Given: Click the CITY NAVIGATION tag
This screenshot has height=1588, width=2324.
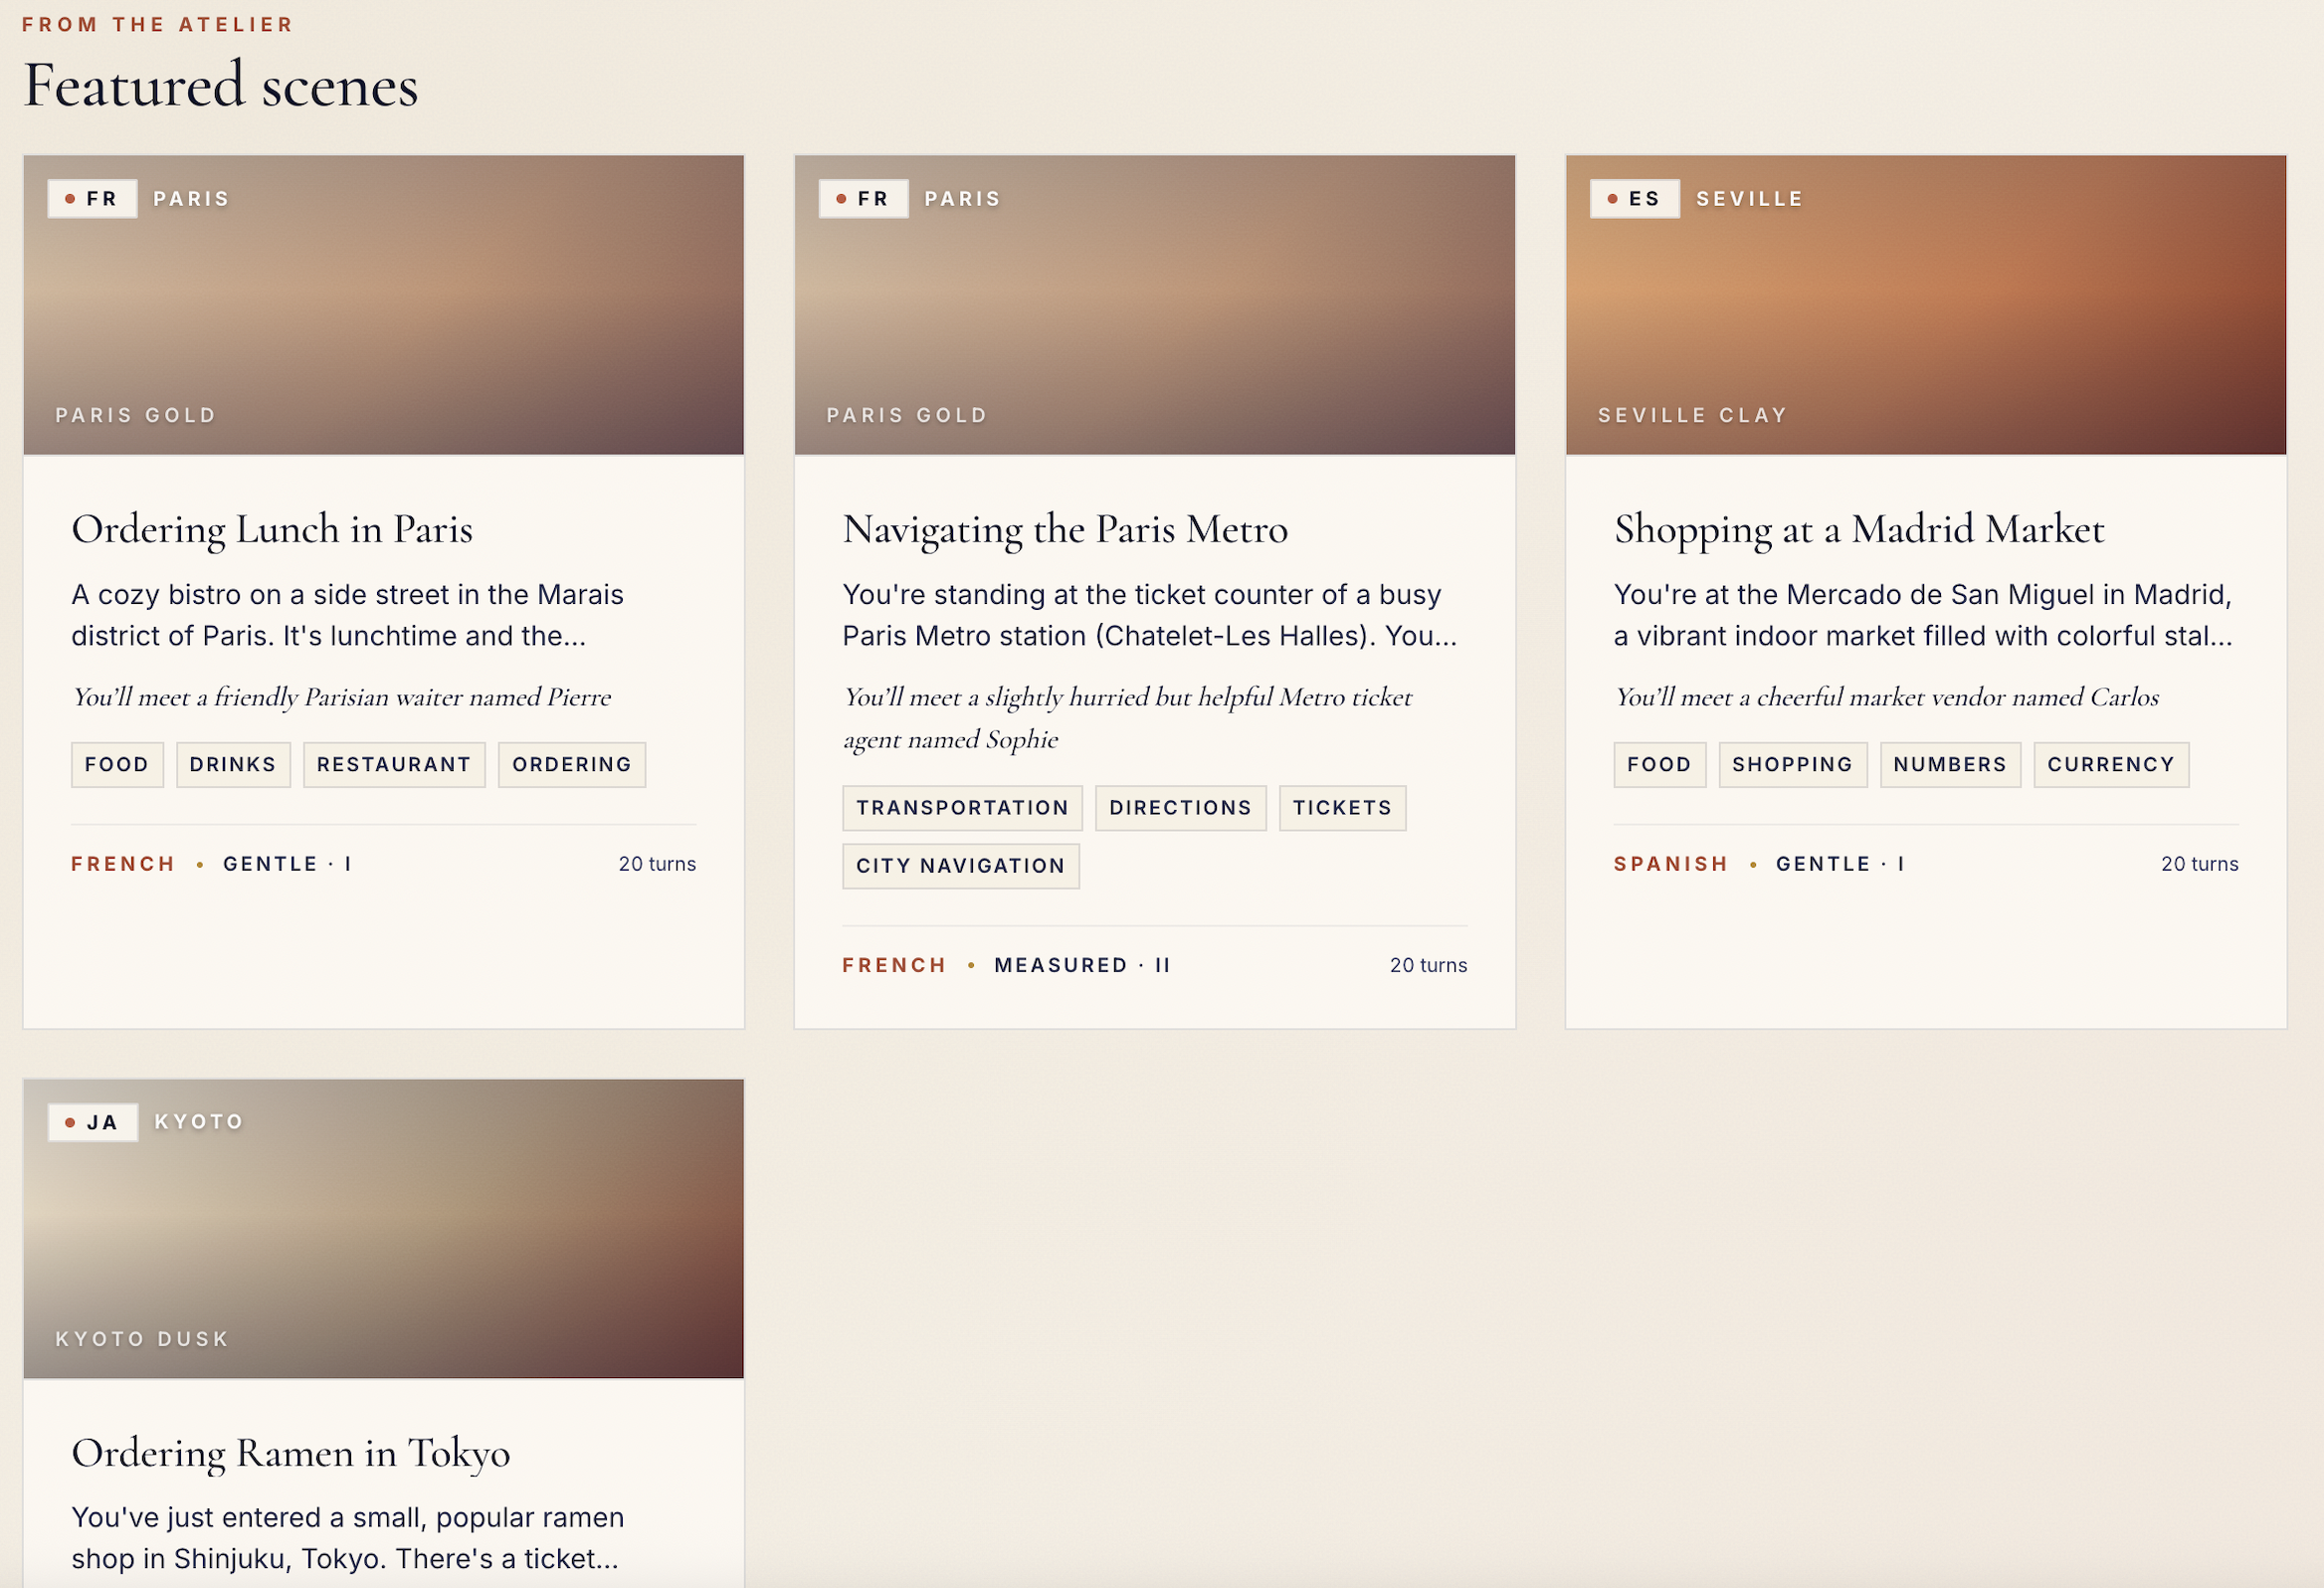Looking at the screenshot, I should tap(960, 866).
